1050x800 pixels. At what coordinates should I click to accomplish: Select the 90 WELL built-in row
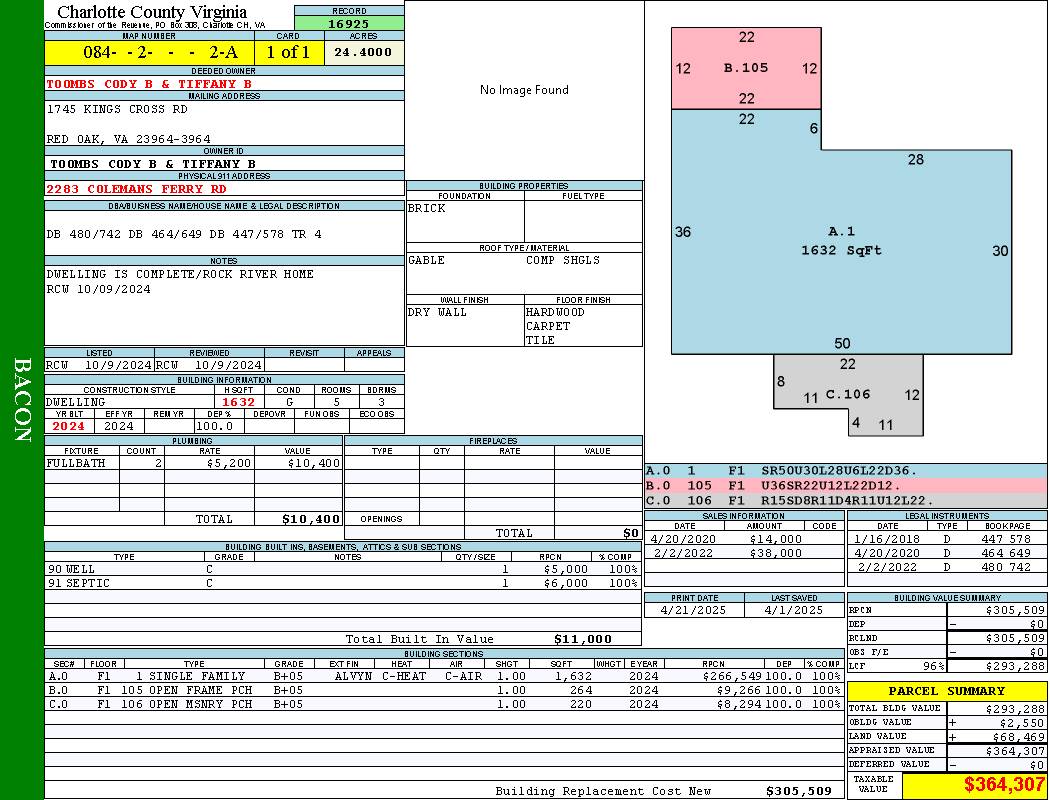pos(343,569)
